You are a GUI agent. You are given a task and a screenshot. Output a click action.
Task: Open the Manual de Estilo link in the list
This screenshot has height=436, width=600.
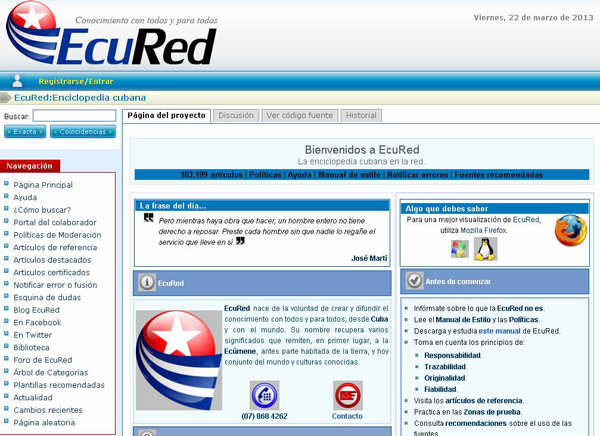(x=463, y=320)
